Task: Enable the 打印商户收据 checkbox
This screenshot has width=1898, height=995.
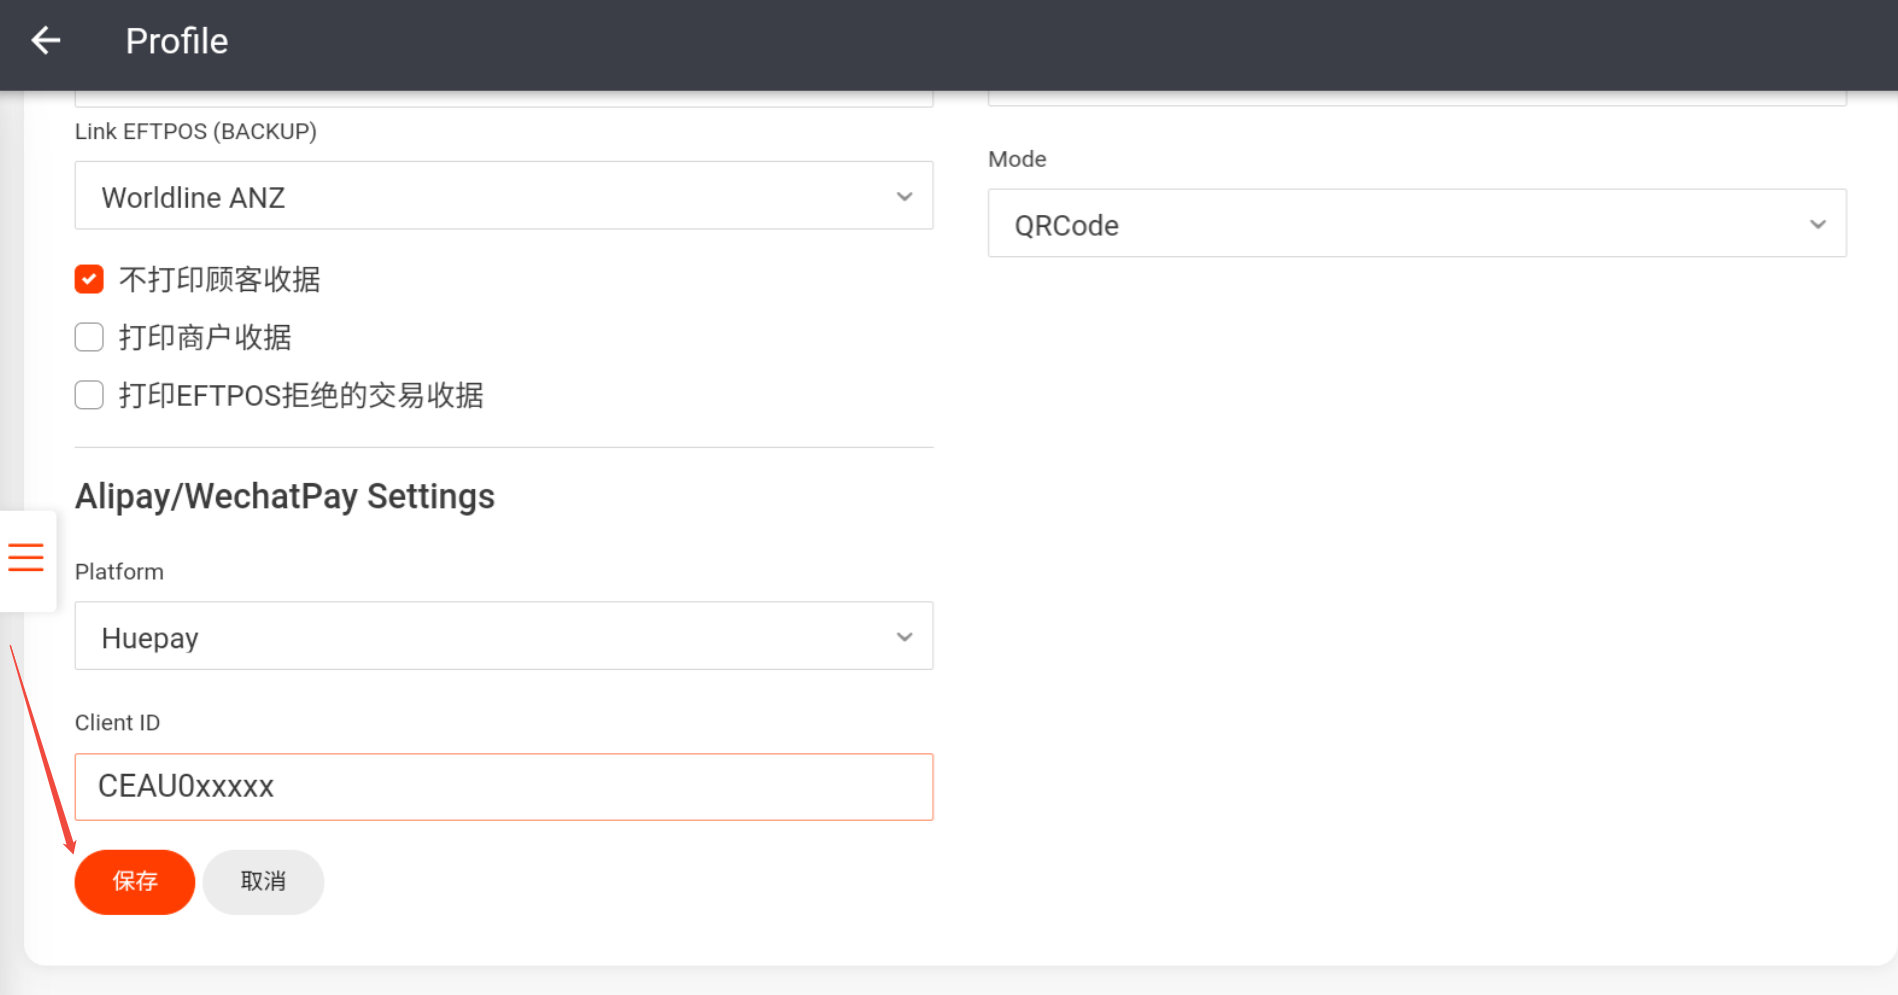Action: click(89, 337)
